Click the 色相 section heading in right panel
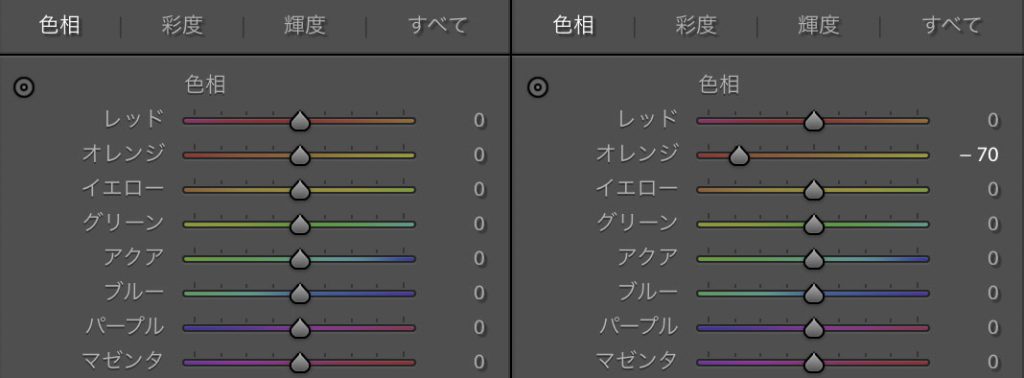 719,86
